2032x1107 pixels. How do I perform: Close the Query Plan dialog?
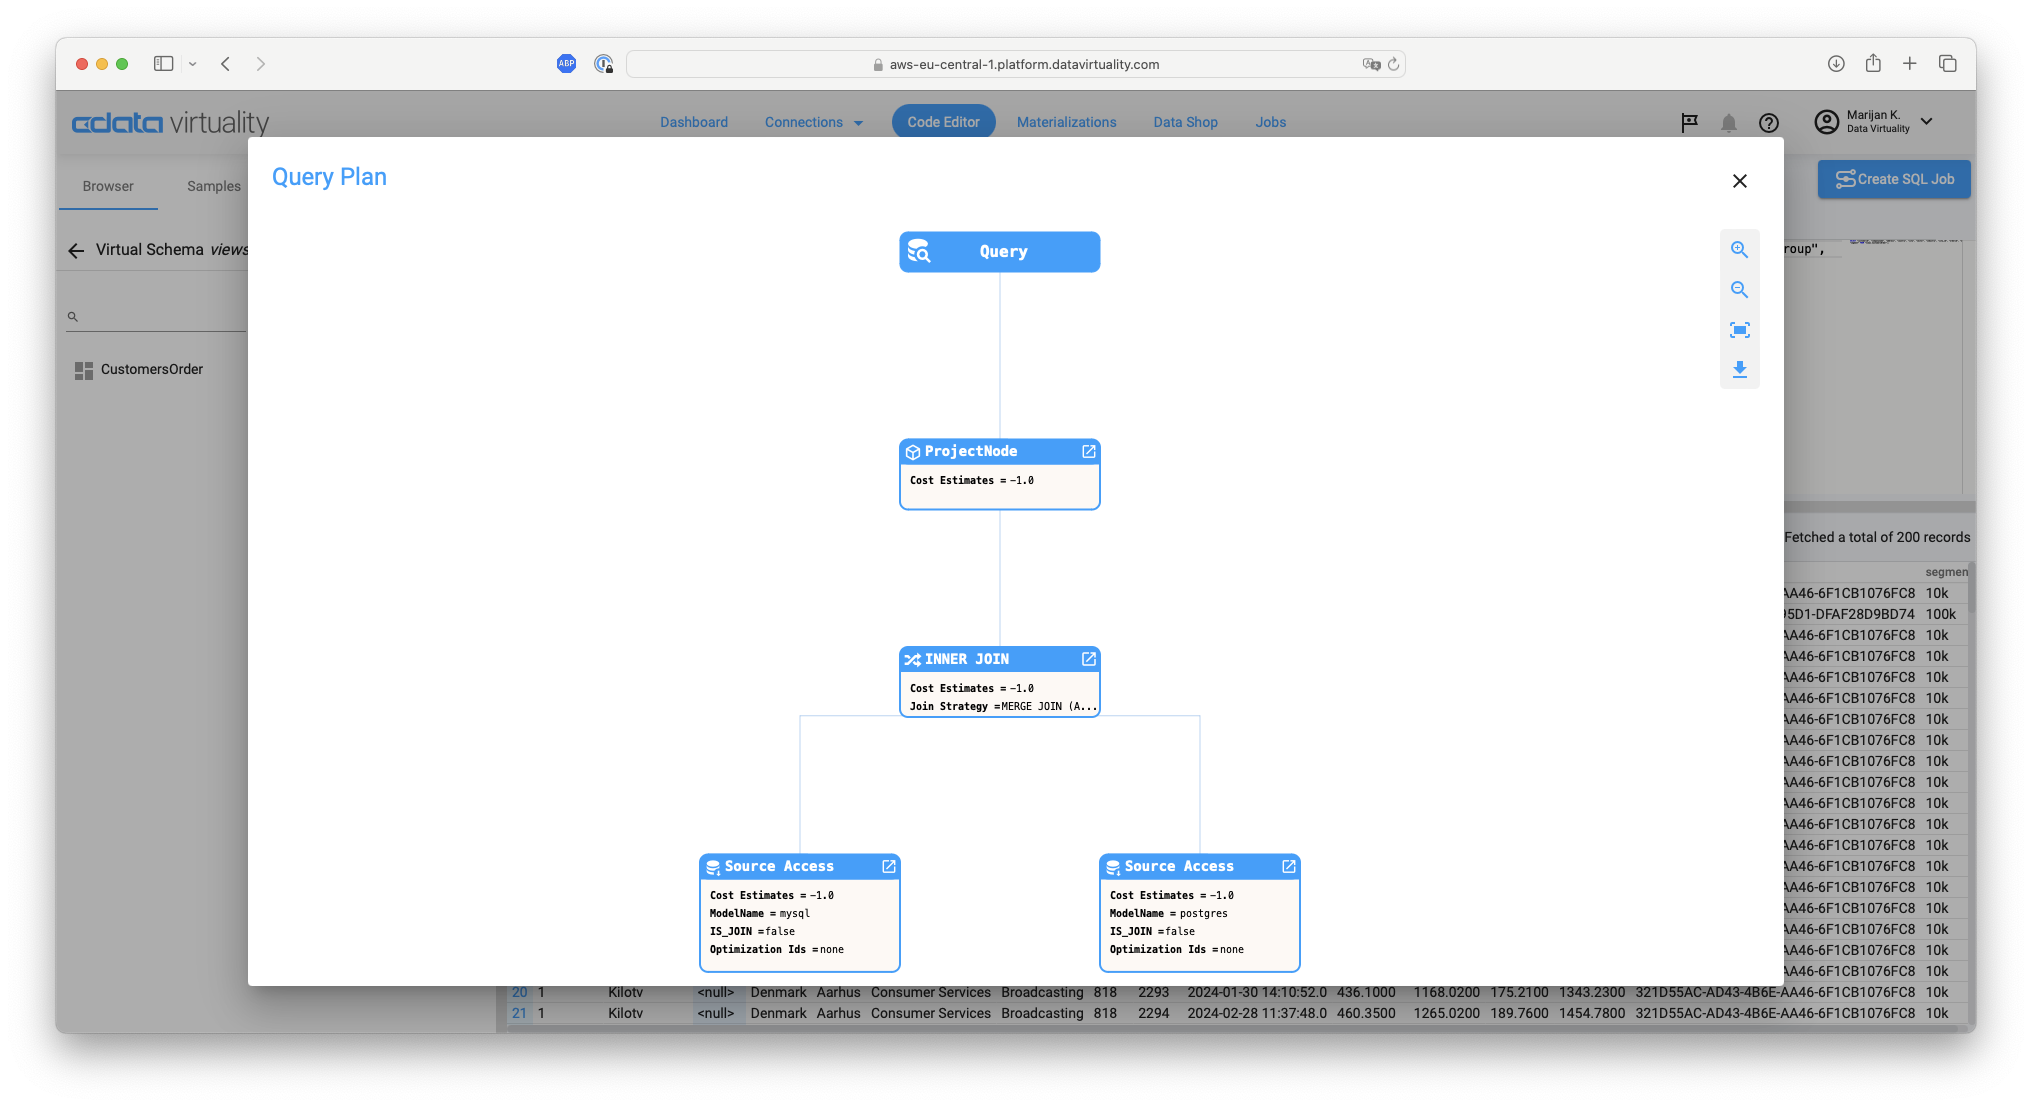1739,181
